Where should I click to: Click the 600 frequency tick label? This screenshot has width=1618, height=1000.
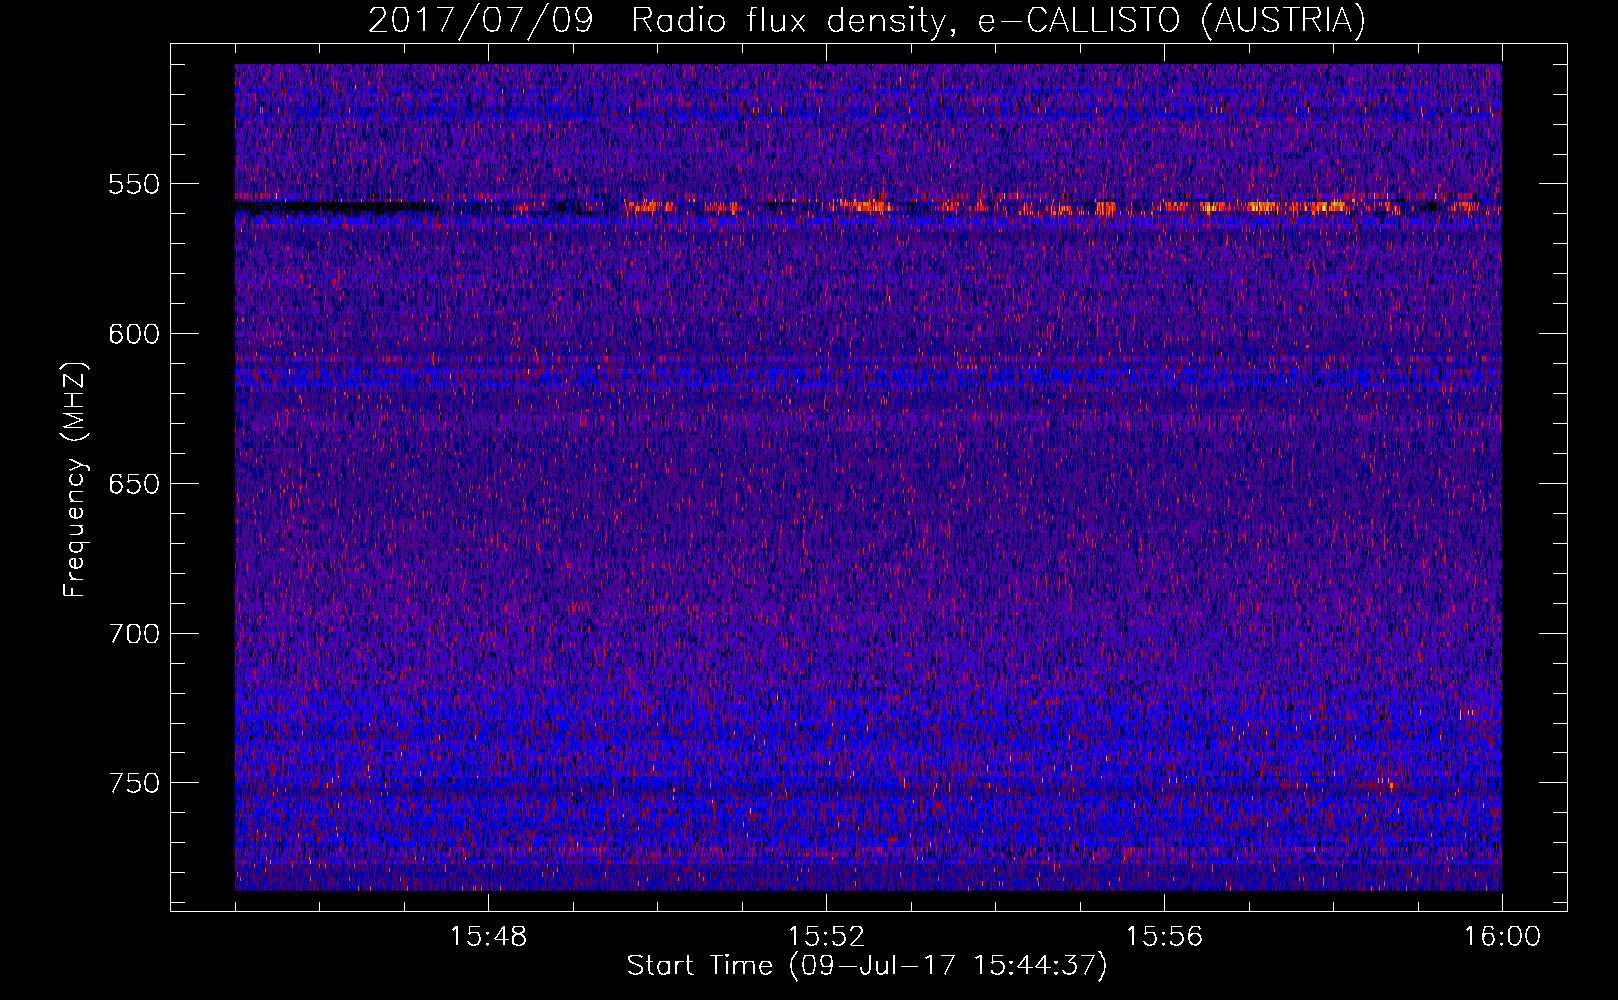(134, 334)
